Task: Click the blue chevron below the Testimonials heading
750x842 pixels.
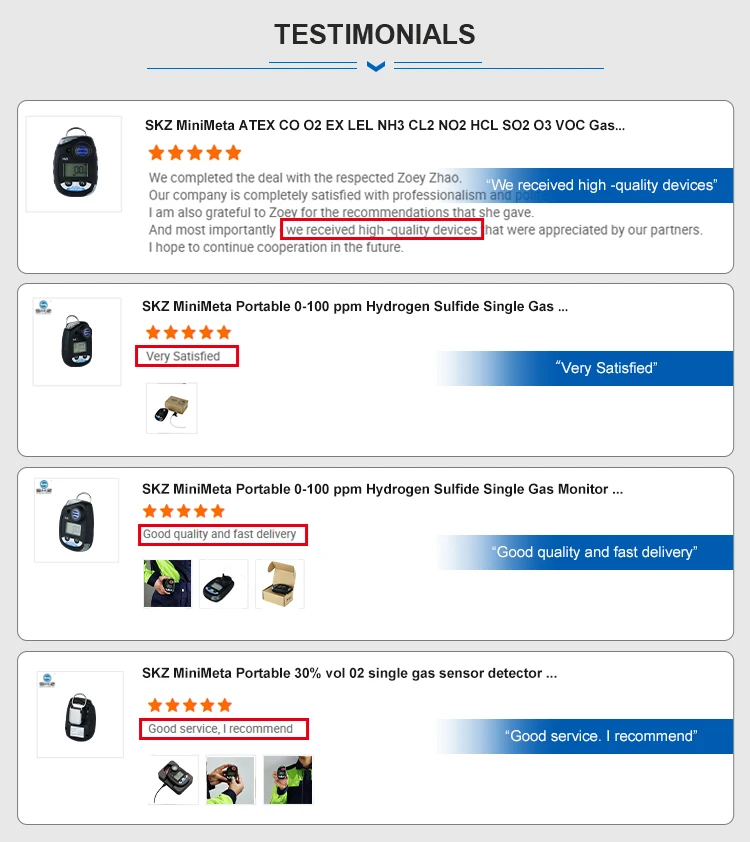Action: click(x=375, y=67)
